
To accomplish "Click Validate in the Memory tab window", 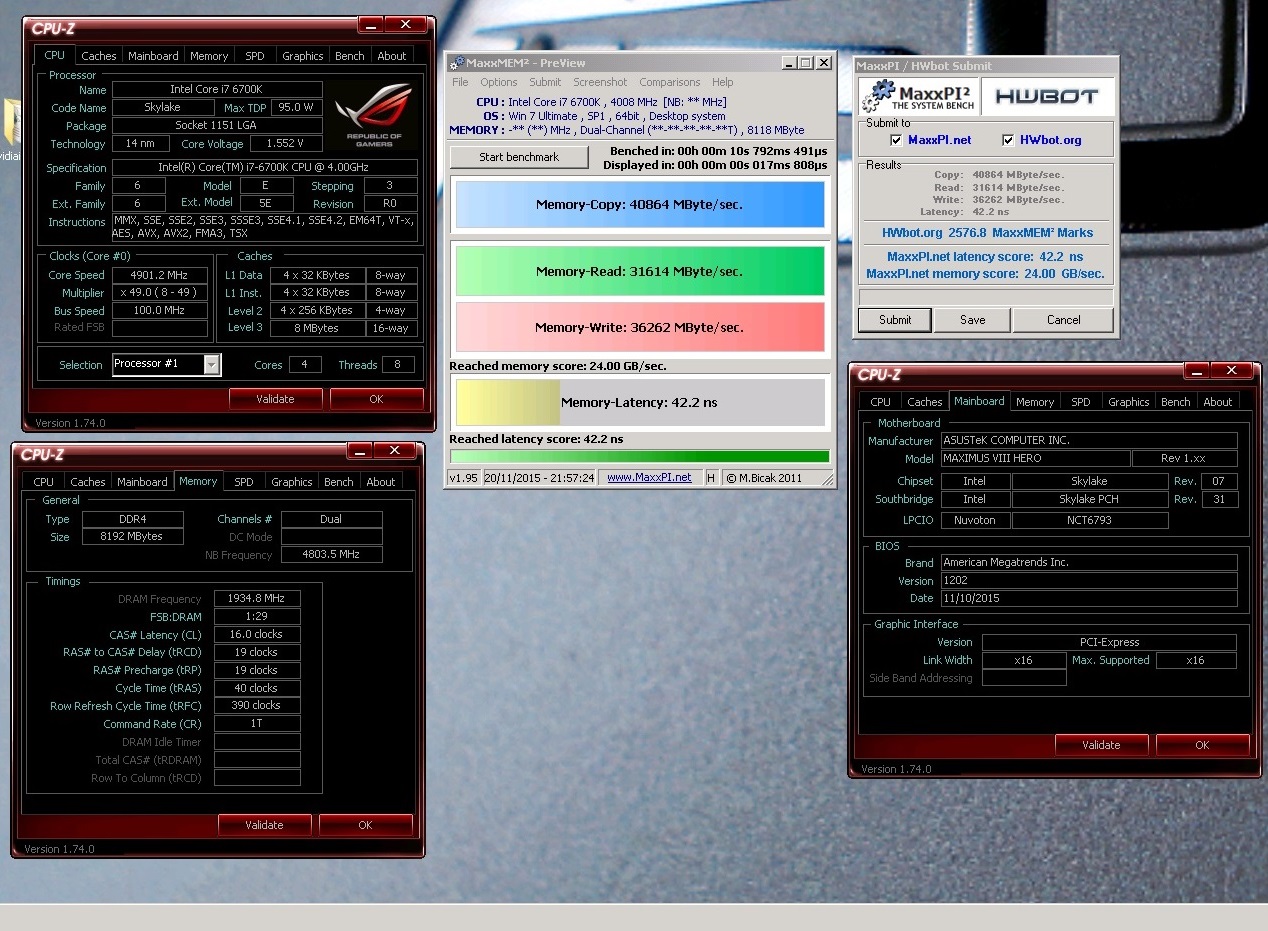I will [x=264, y=825].
